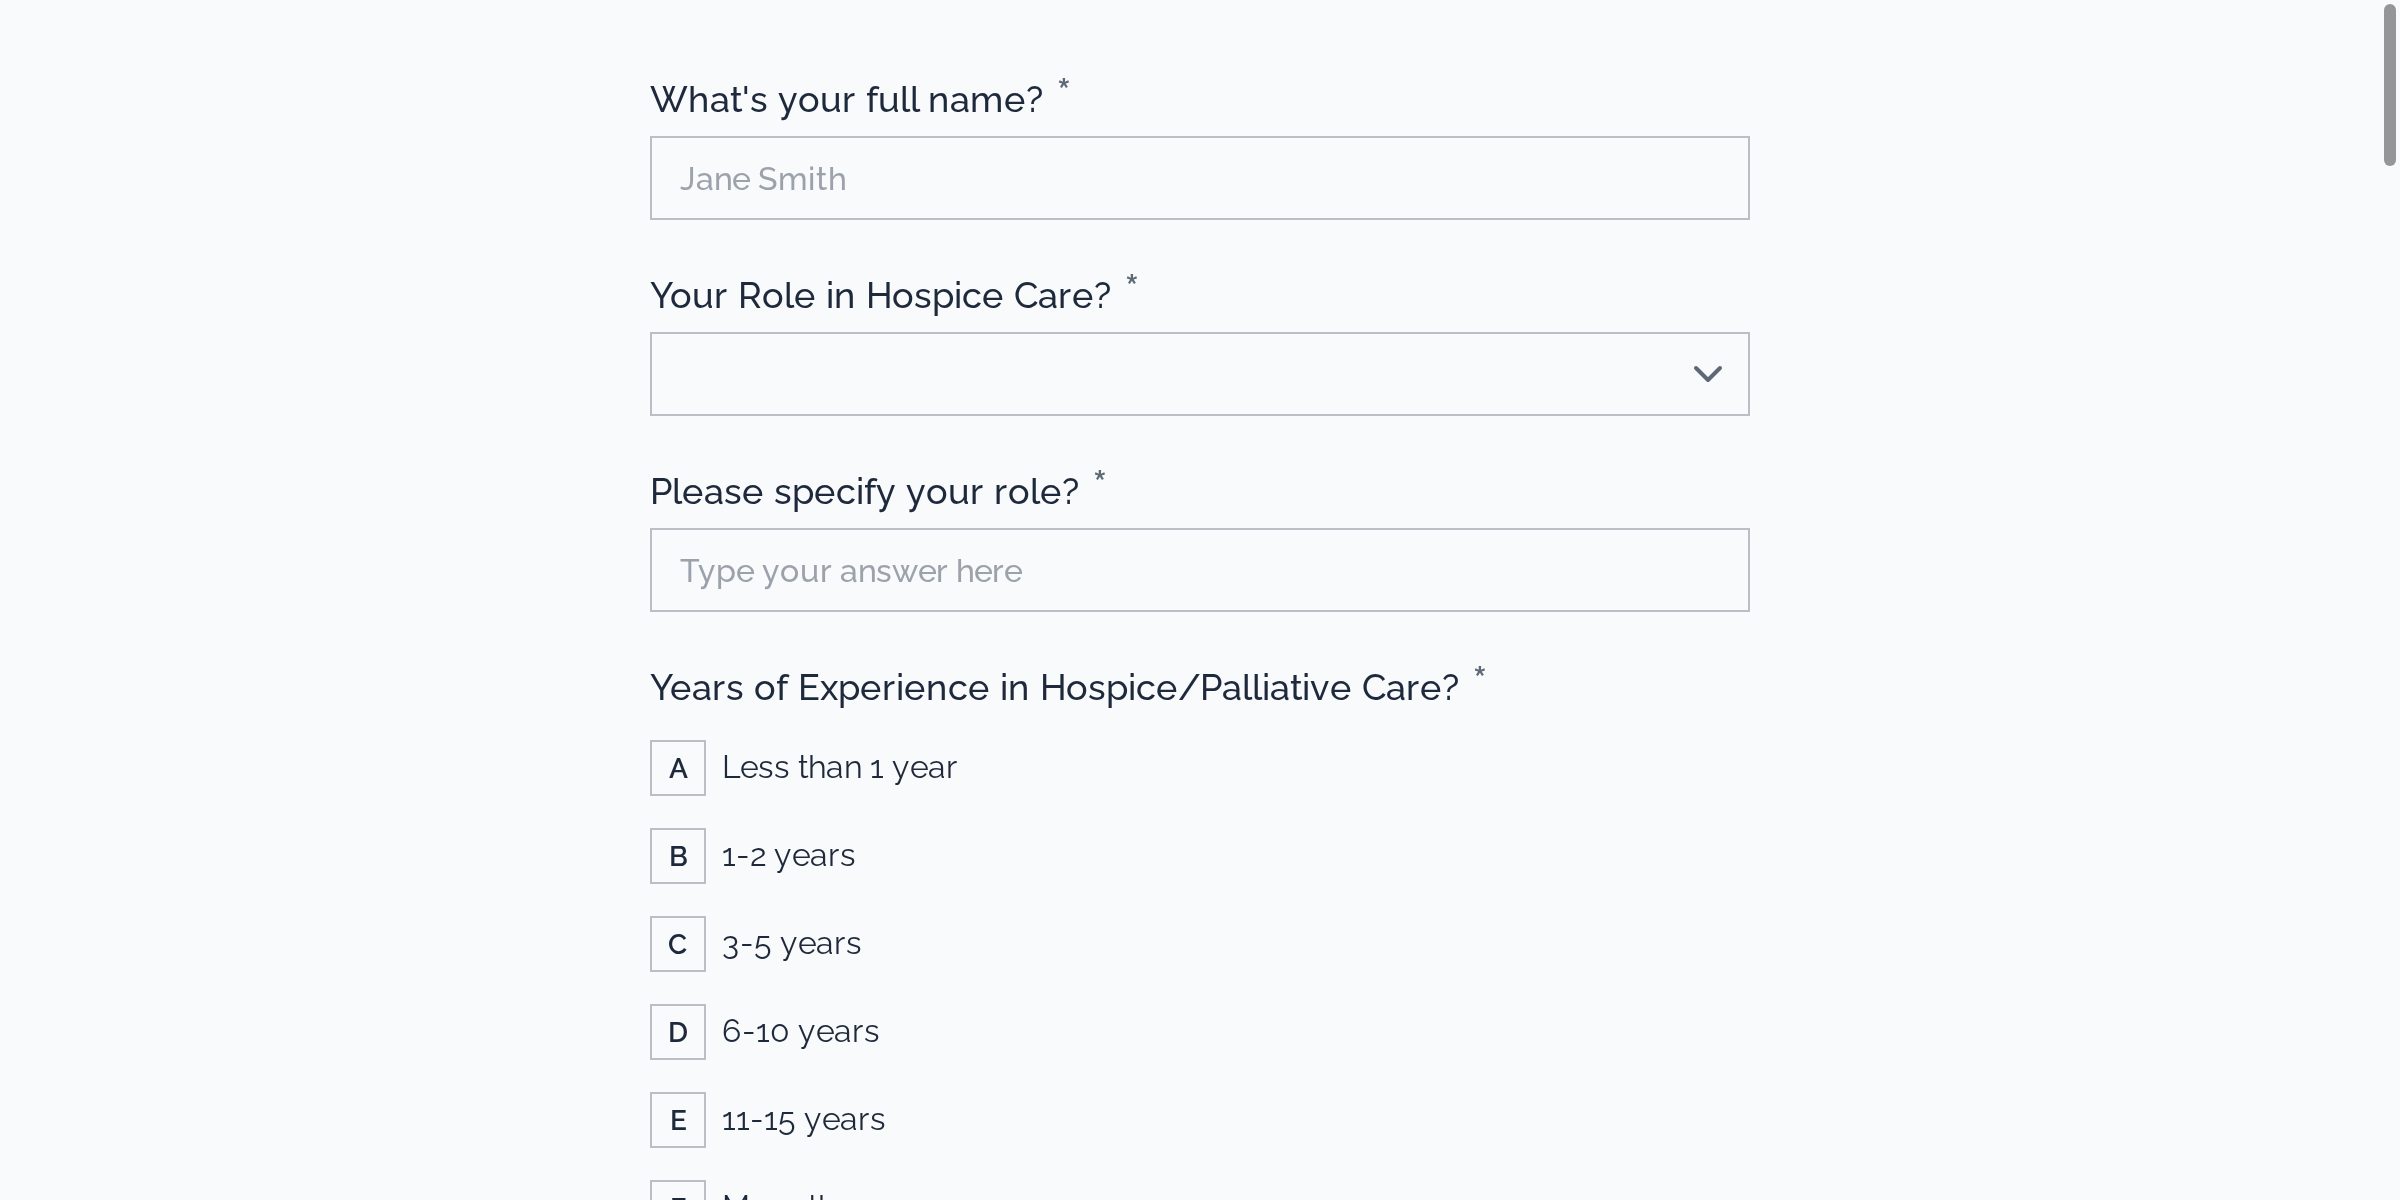Click the 'Type your answer here' field

[1199, 569]
